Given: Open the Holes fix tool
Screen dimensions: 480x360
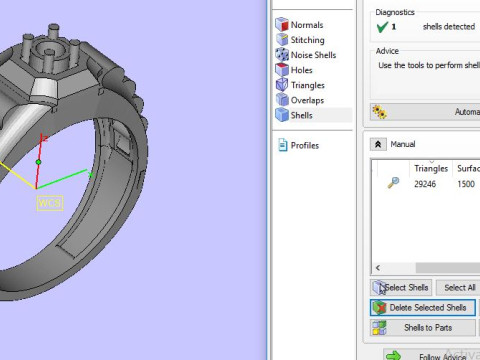Looking at the screenshot, I should click(294, 70).
